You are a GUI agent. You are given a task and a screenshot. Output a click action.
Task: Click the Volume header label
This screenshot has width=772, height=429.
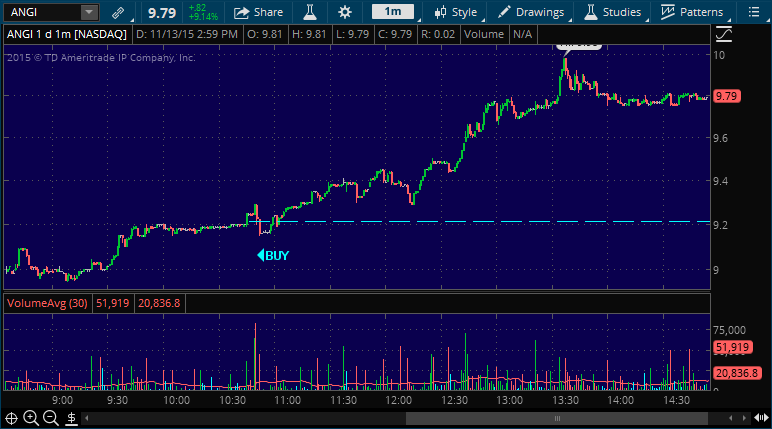point(484,34)
